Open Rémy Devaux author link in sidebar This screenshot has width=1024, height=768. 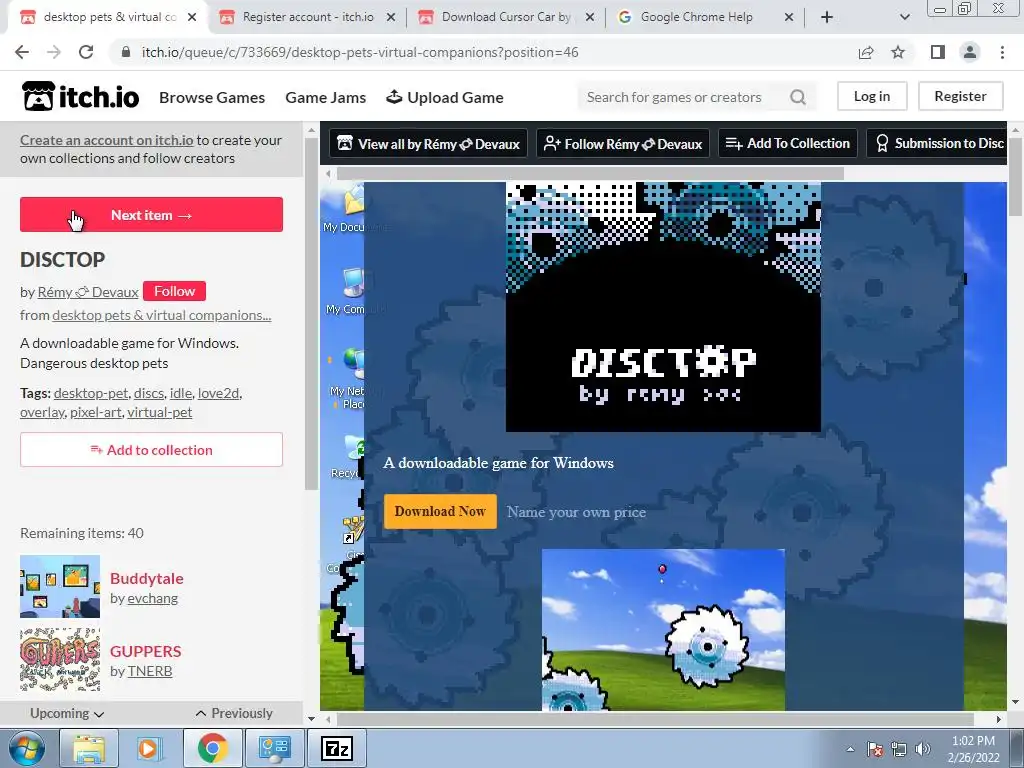(88, 292)
